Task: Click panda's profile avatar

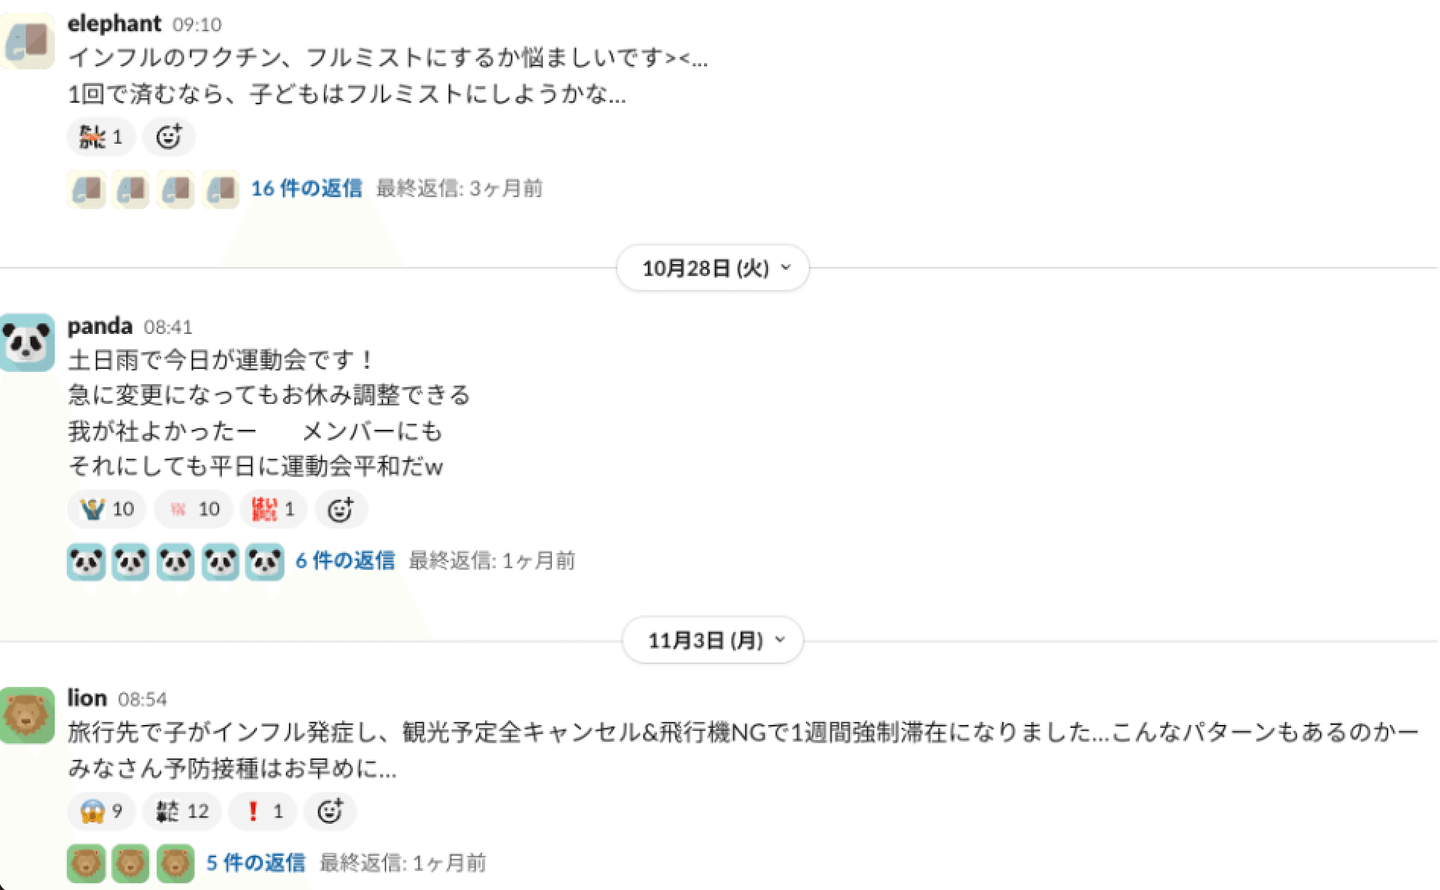Action: point(28,343)
